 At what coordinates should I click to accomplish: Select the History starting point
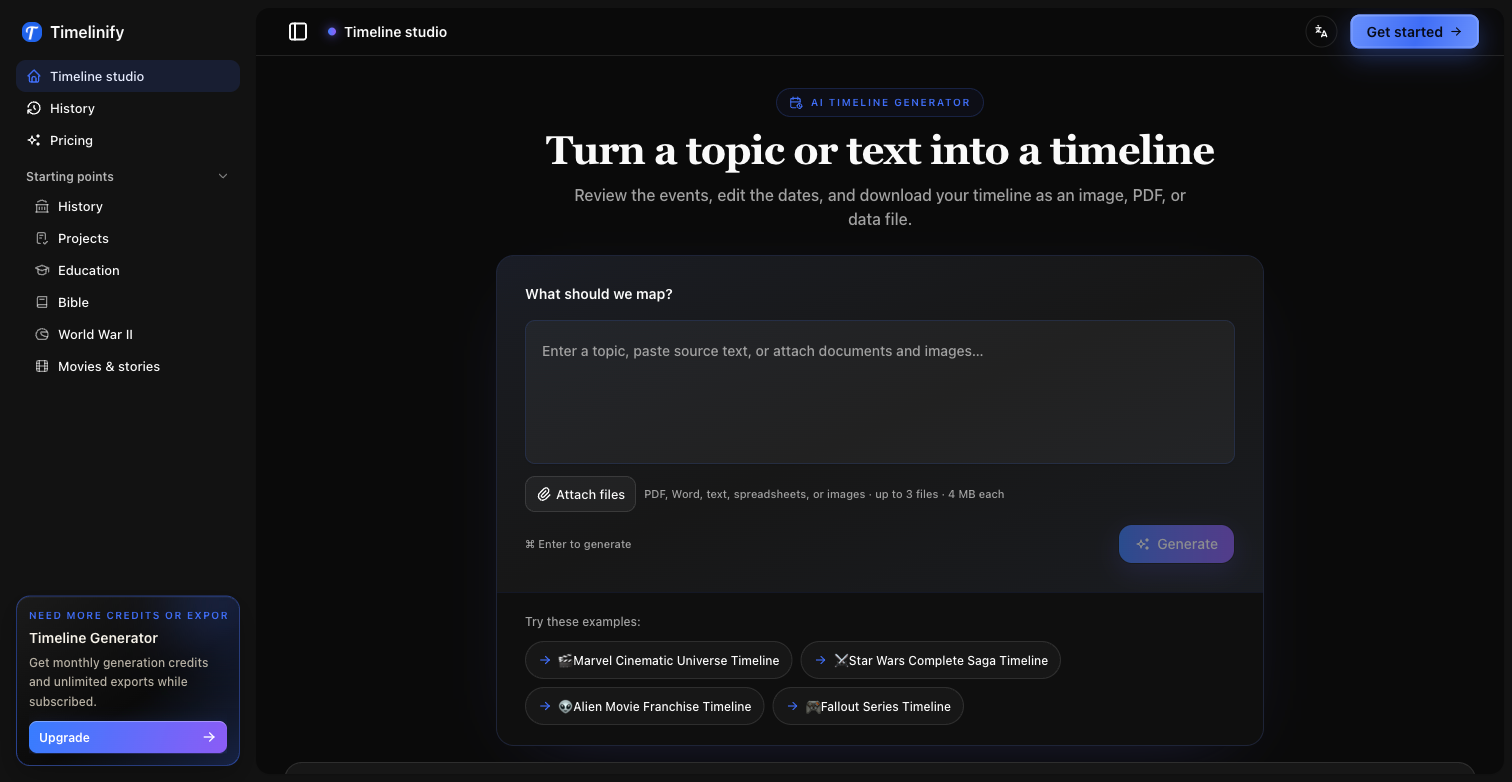(132, 206)
